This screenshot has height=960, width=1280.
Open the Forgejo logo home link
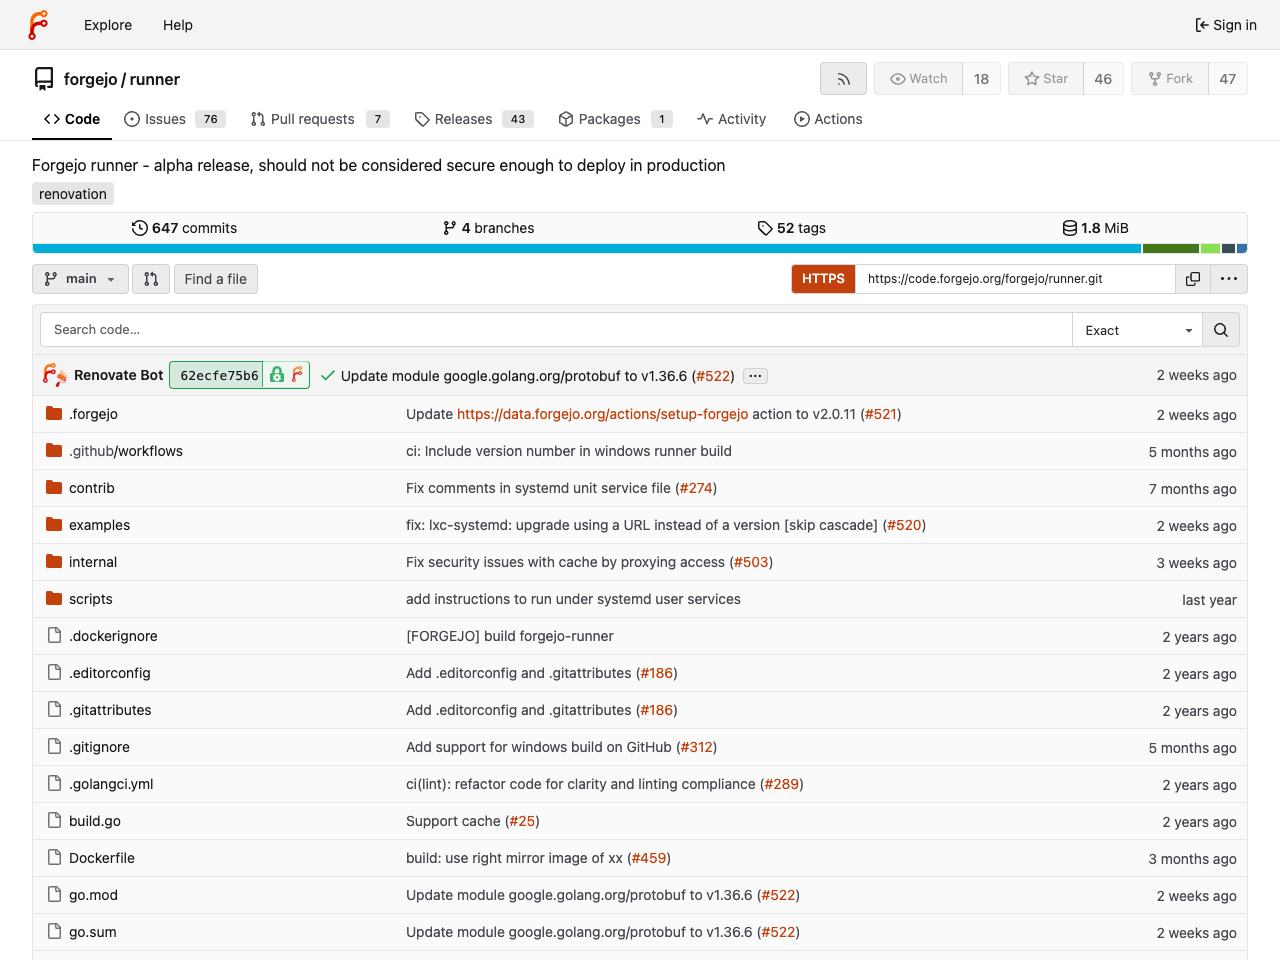[x=38, y=25]
